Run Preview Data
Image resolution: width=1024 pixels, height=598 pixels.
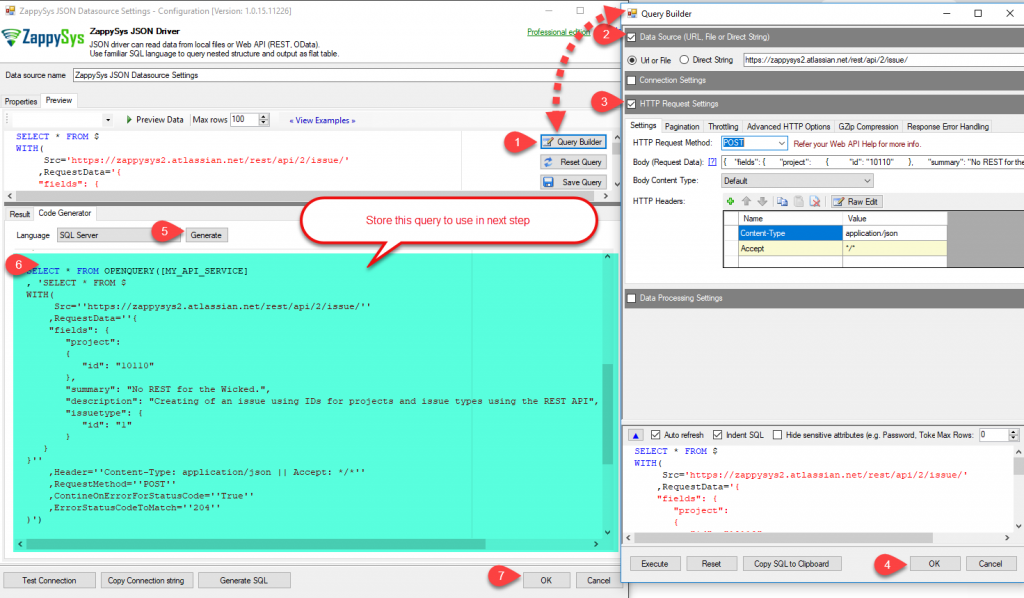pos(154,120)
